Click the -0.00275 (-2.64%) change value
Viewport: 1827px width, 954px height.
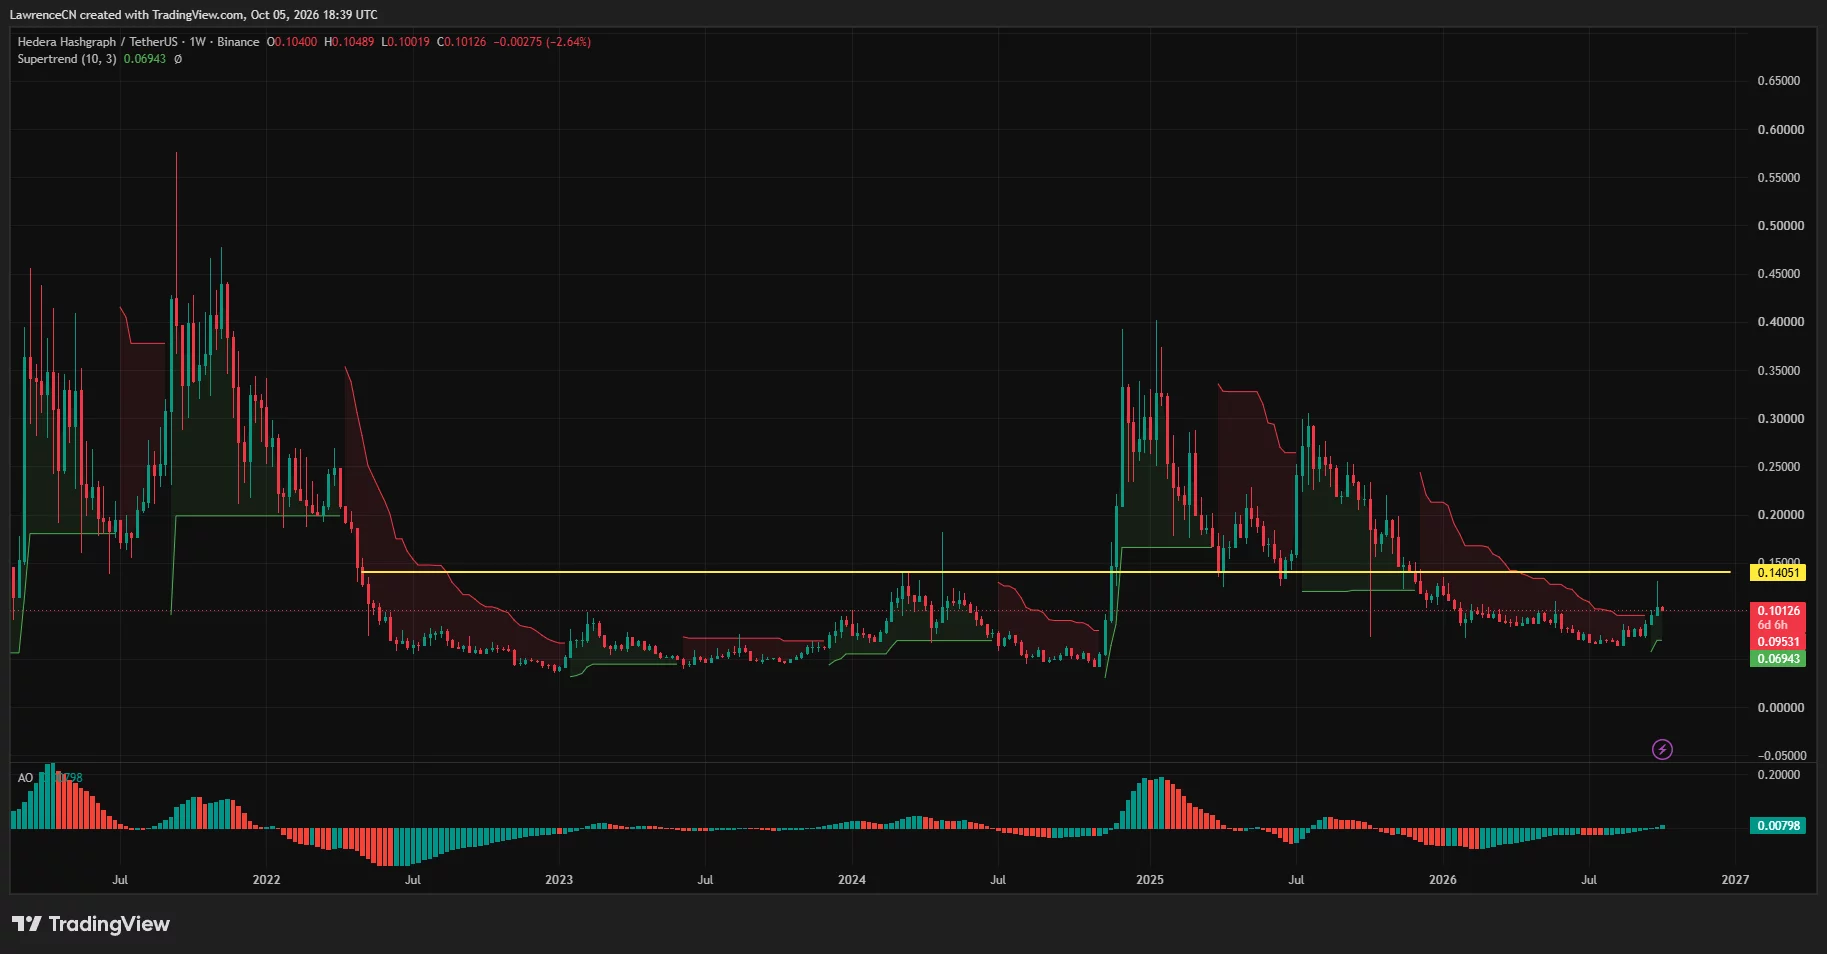click(542, 42)
